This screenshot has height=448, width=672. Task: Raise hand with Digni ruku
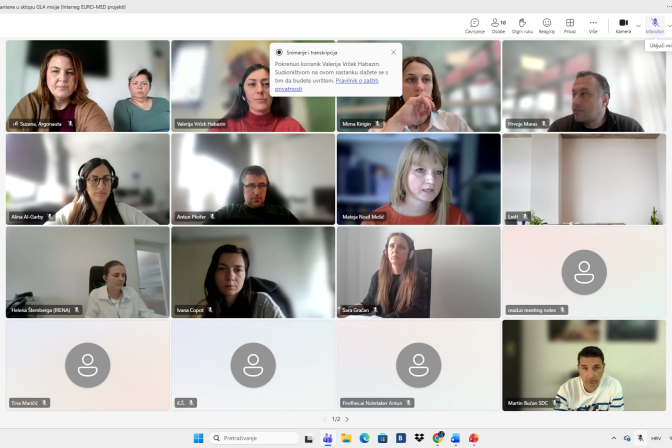[x=522, y=26]
